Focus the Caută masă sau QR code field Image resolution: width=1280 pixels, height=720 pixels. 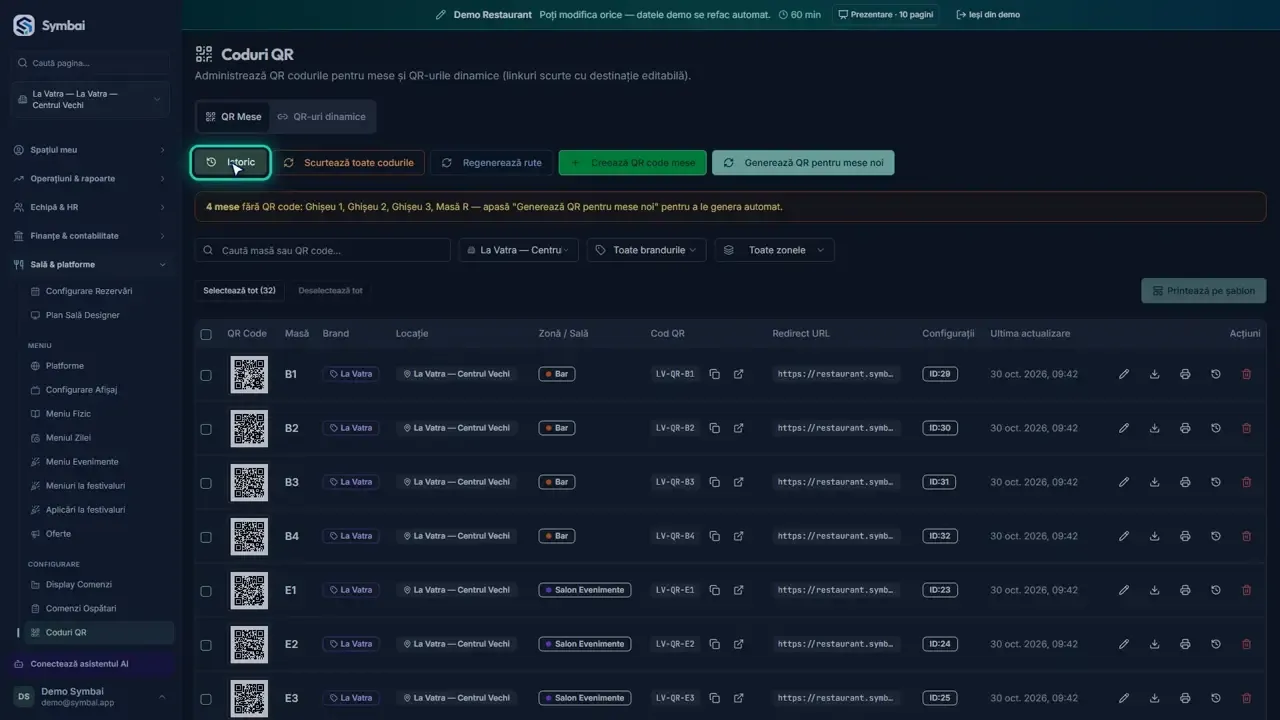point(322,250)
